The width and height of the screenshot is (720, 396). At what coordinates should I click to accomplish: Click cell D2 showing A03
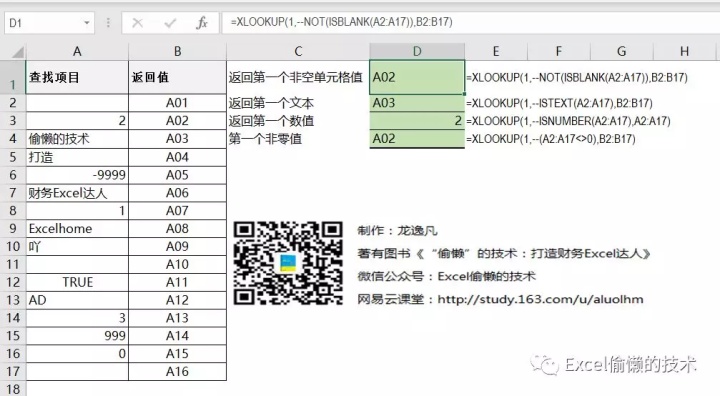pyautogui.click(x=417, y=103)
